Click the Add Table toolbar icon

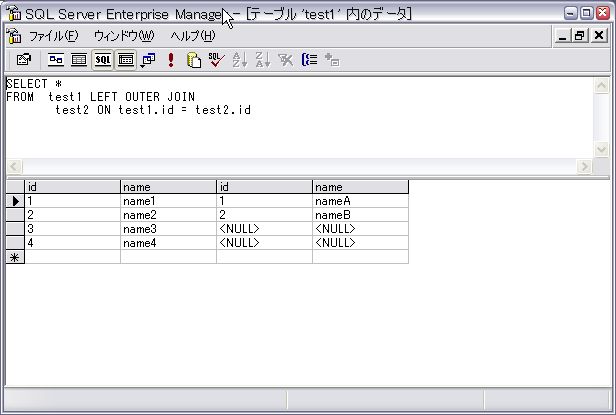[x=332, y=60]
